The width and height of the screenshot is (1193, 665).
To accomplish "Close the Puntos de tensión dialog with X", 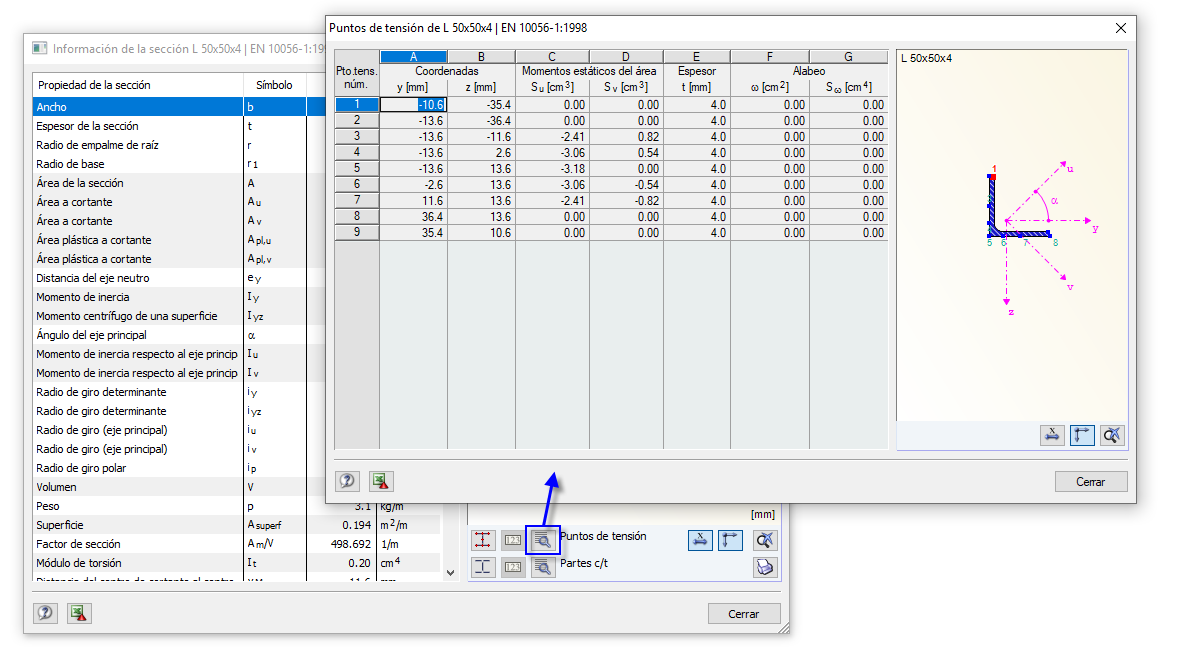I will tap(1121, 28).
